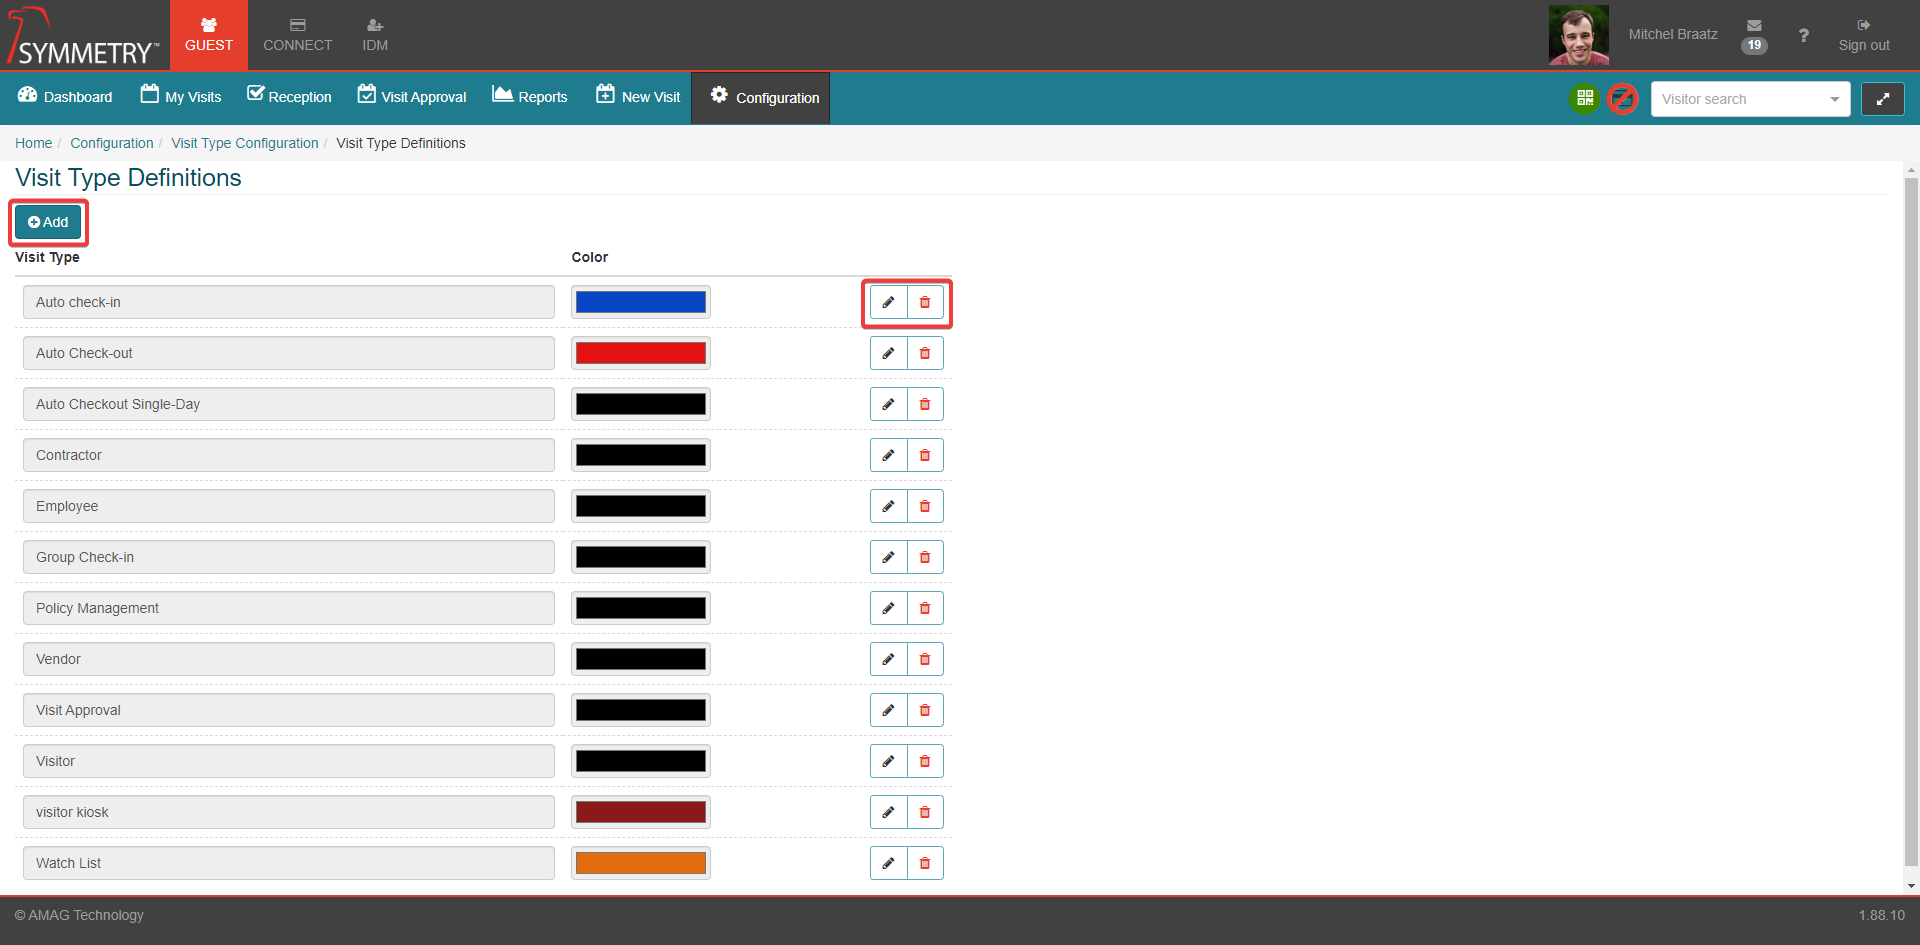Click the scrollbar down arrow

tap(1911, 886)
